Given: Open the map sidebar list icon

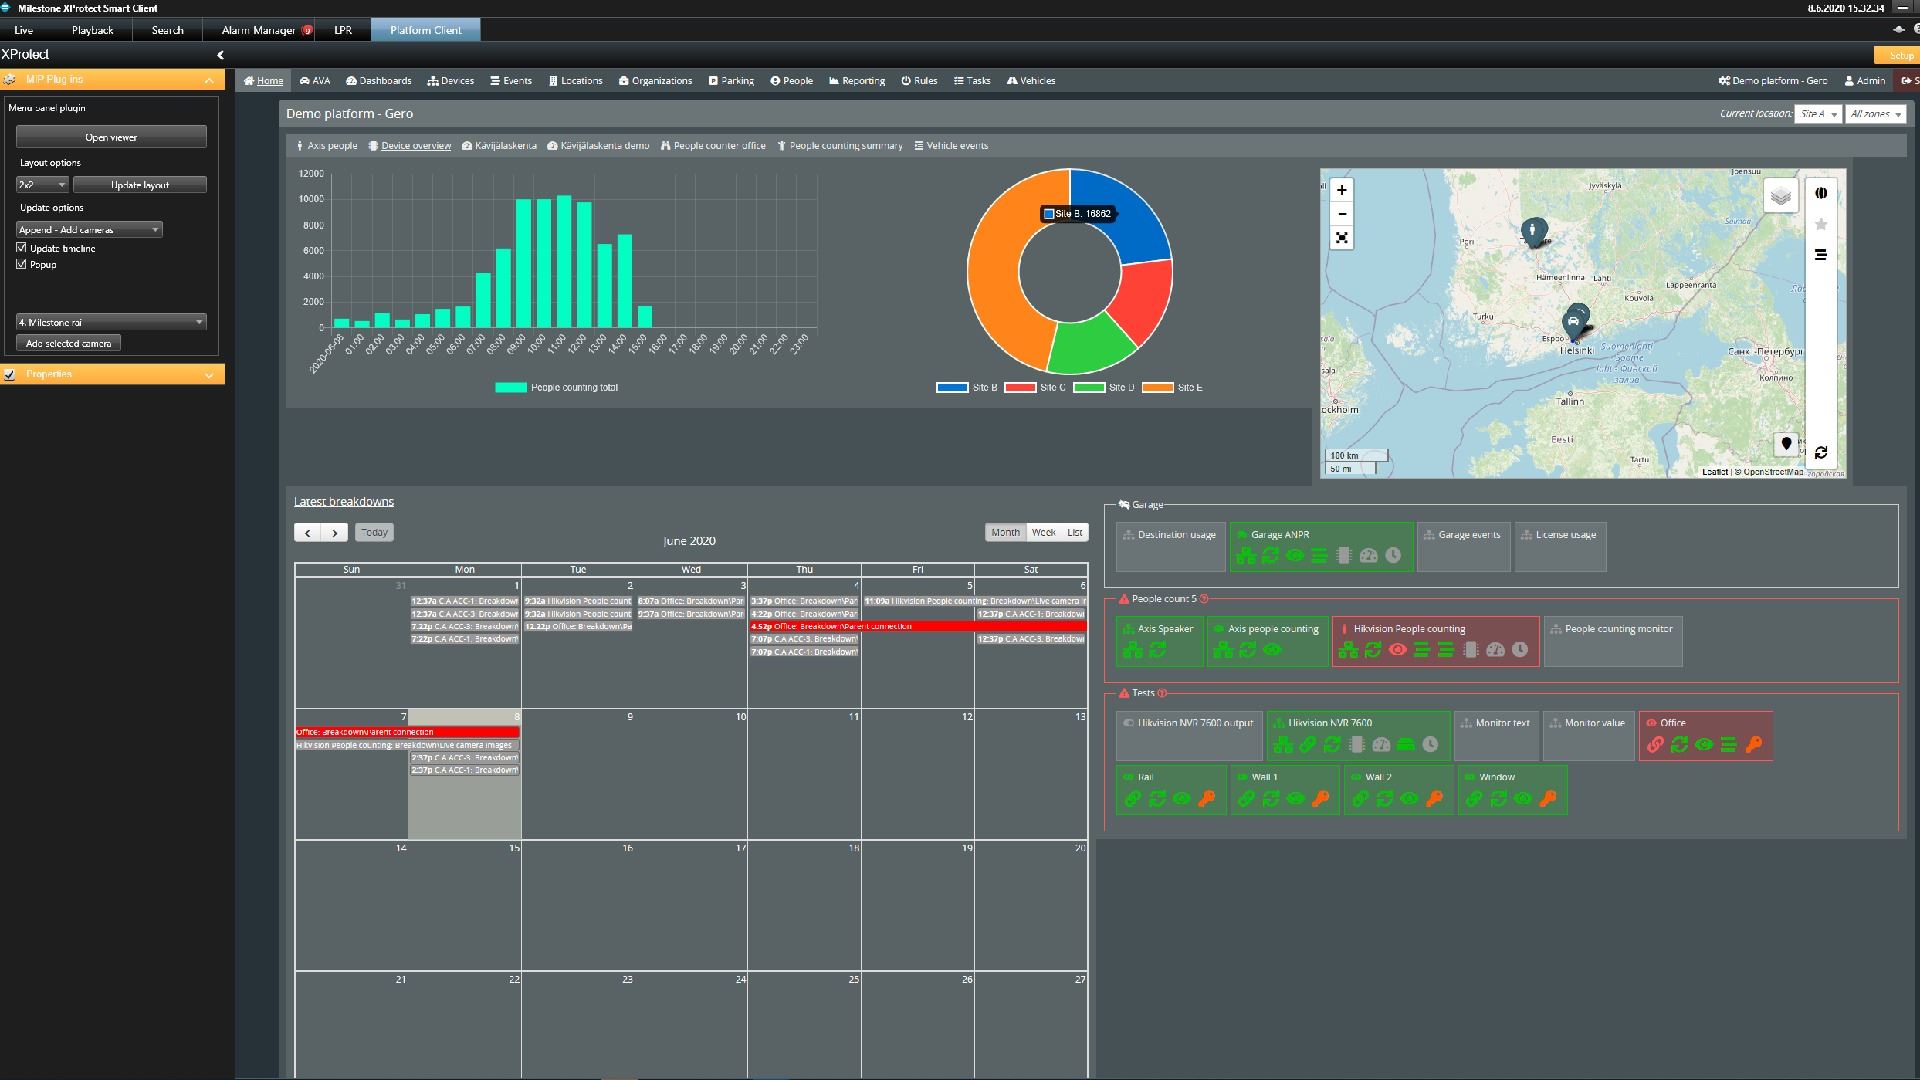Looking at the screenshot, I should 1821,255.
